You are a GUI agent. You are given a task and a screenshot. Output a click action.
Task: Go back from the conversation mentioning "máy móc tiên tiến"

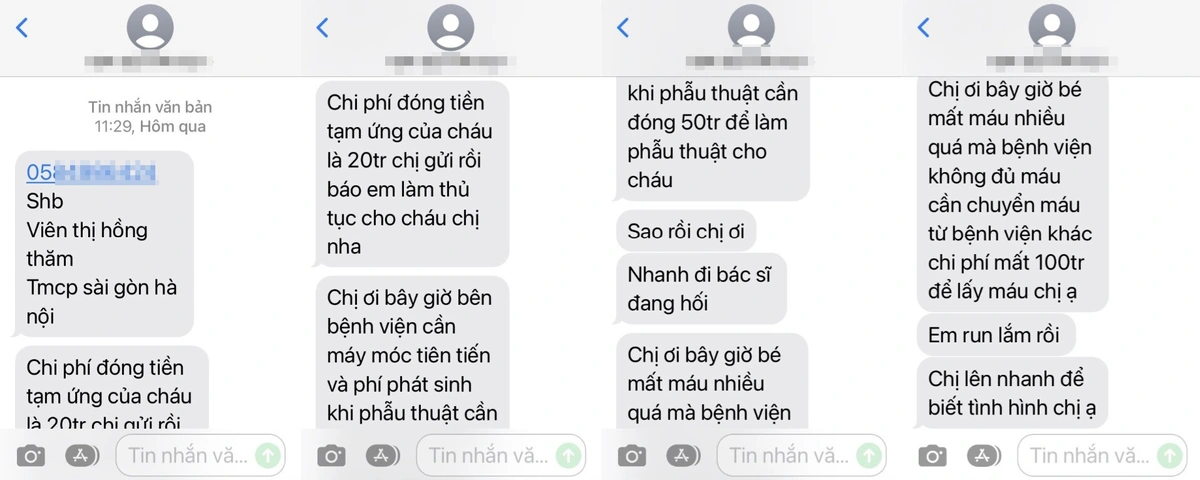click(x=322, y=28)
